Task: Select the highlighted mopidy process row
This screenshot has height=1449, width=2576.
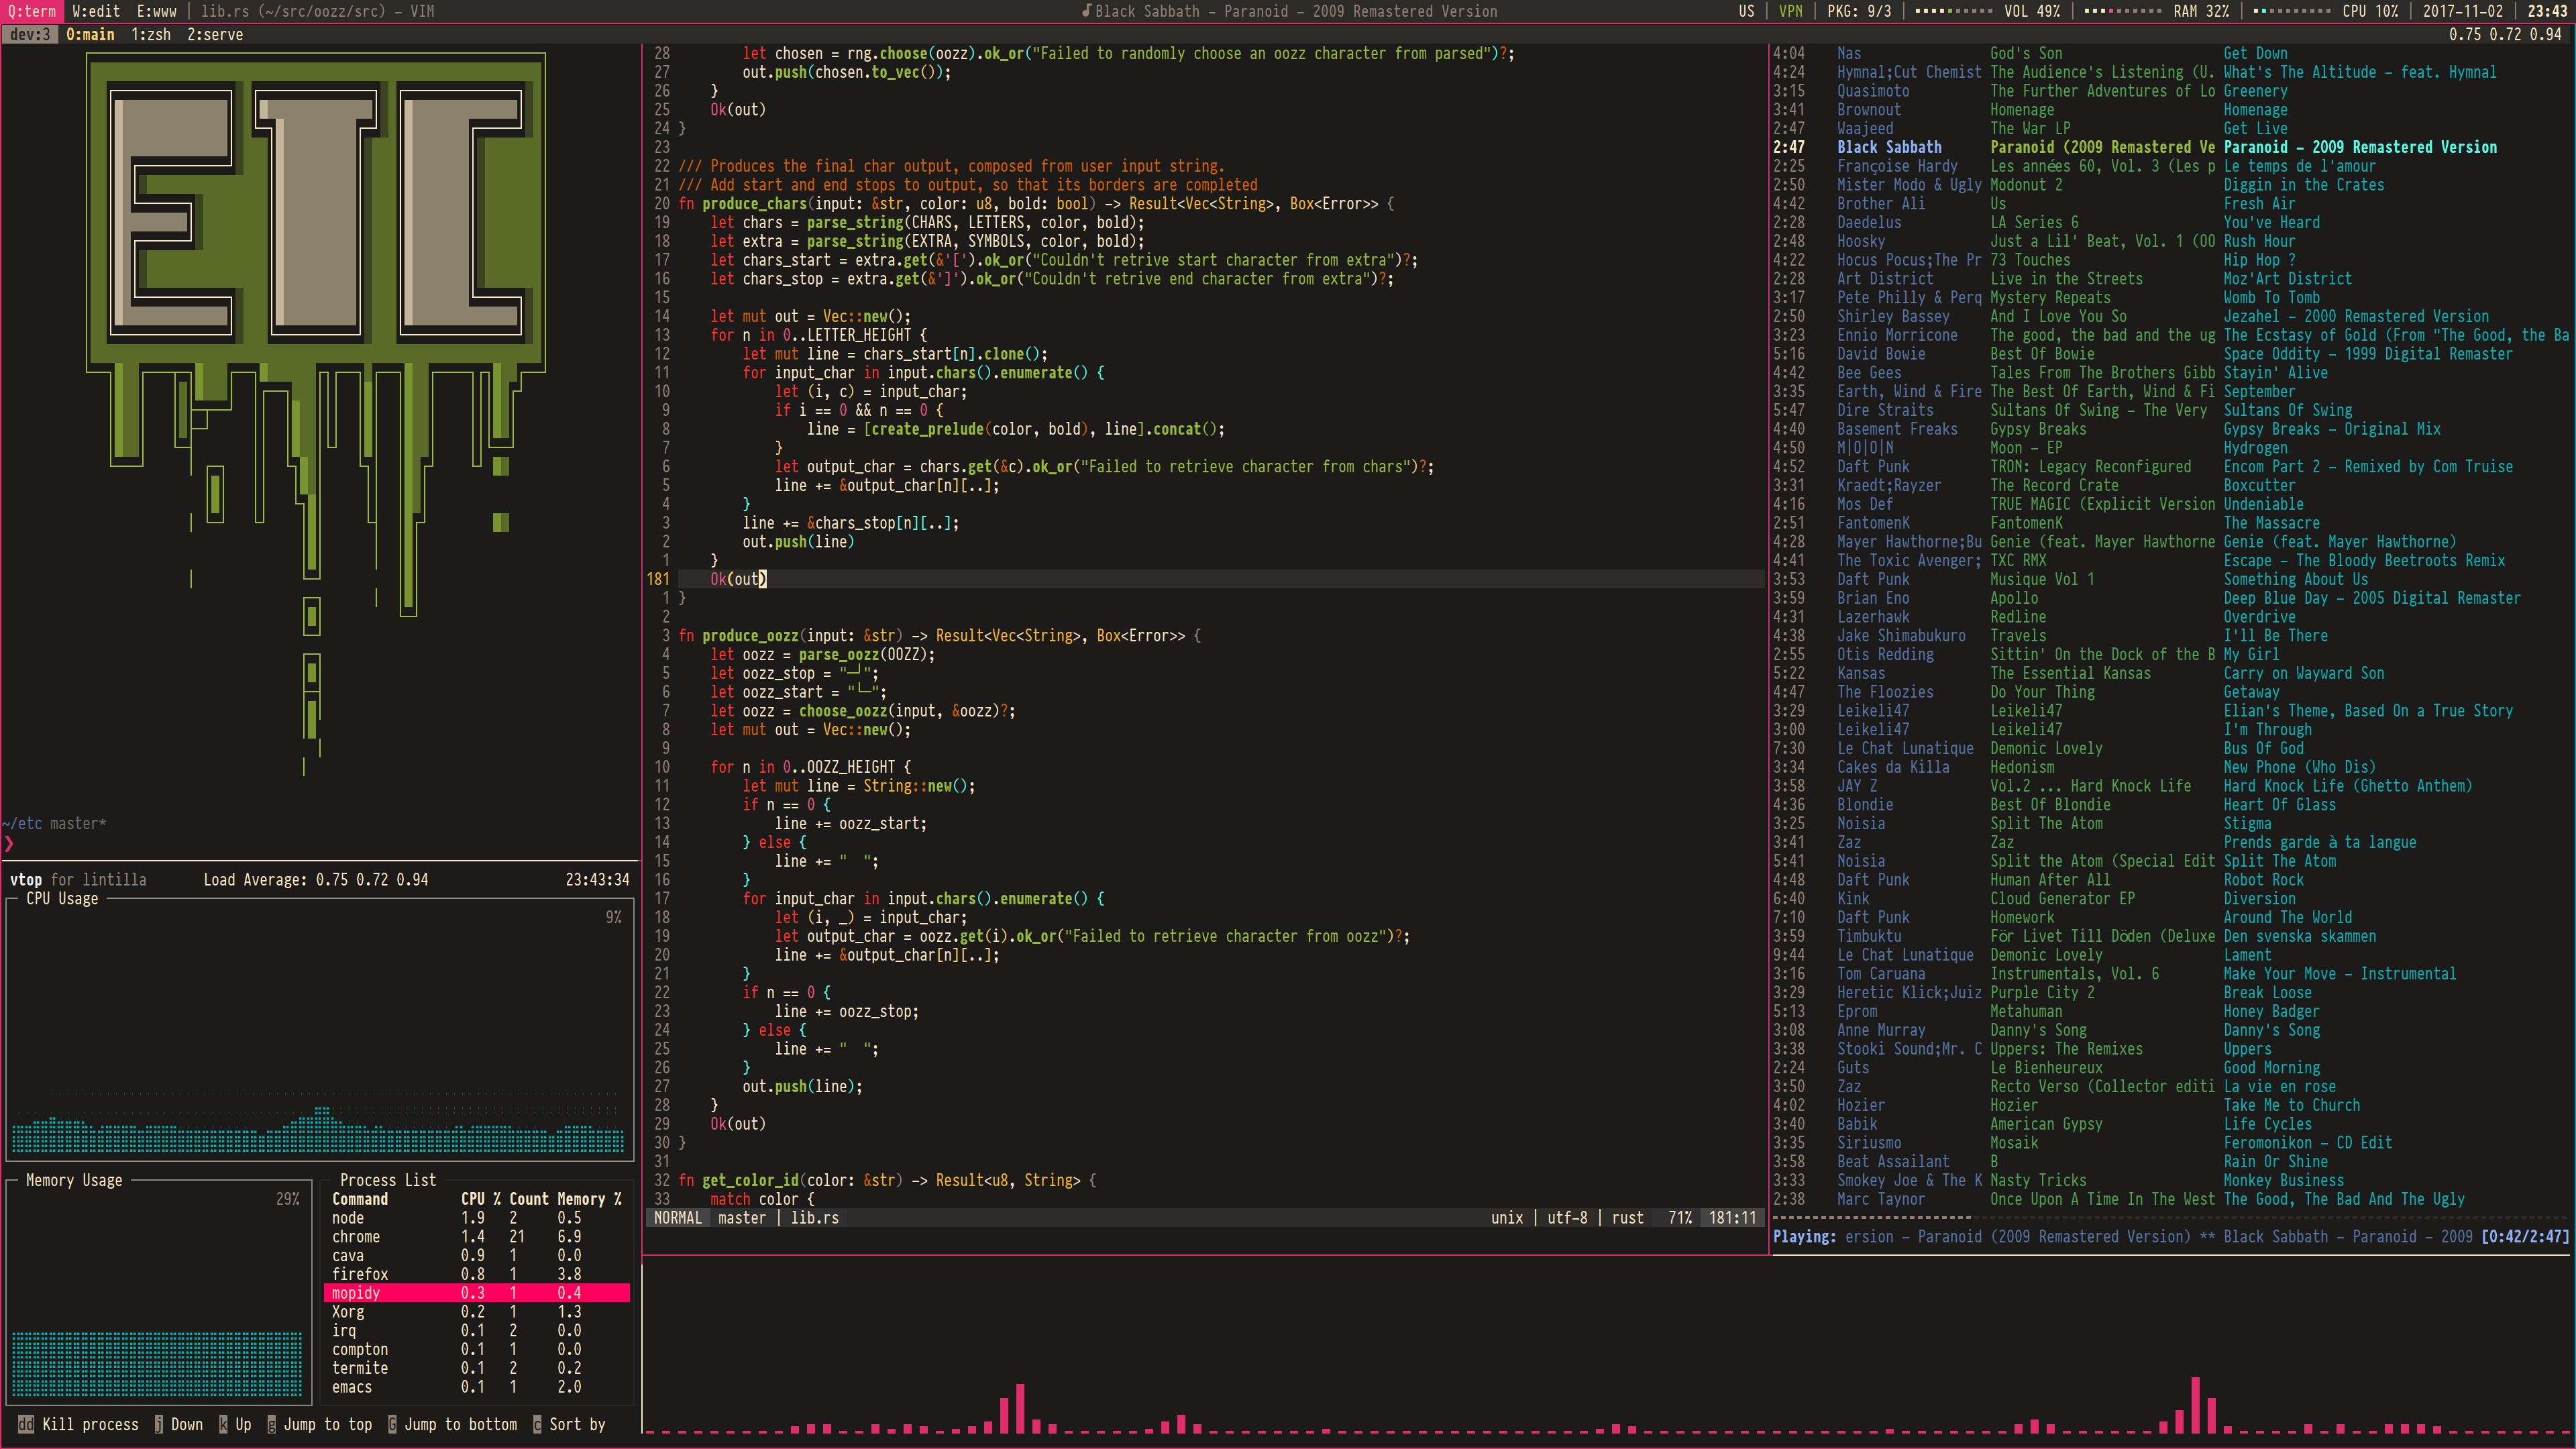Action: (x=477, y=1292)
